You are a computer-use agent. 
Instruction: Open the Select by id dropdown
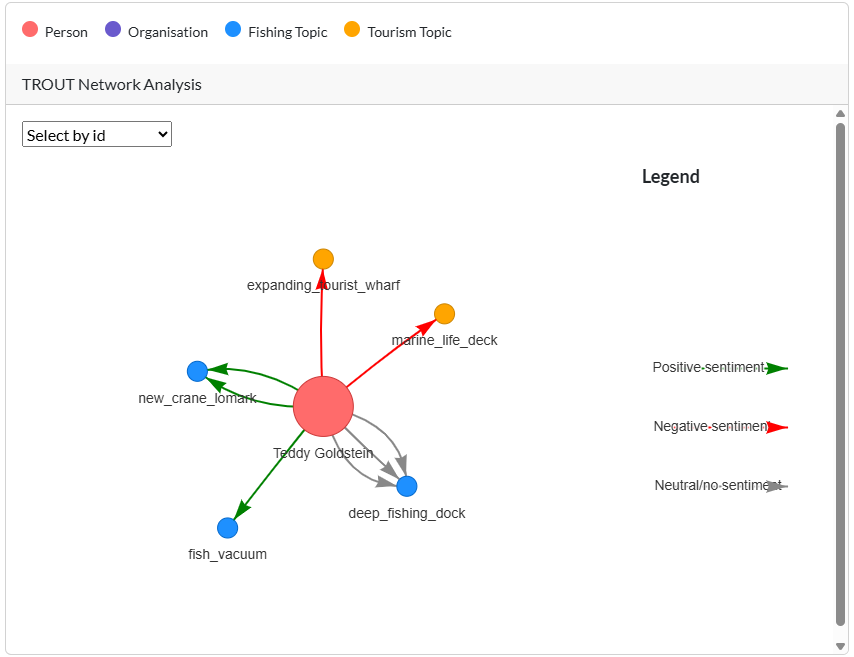pos(97,135)
